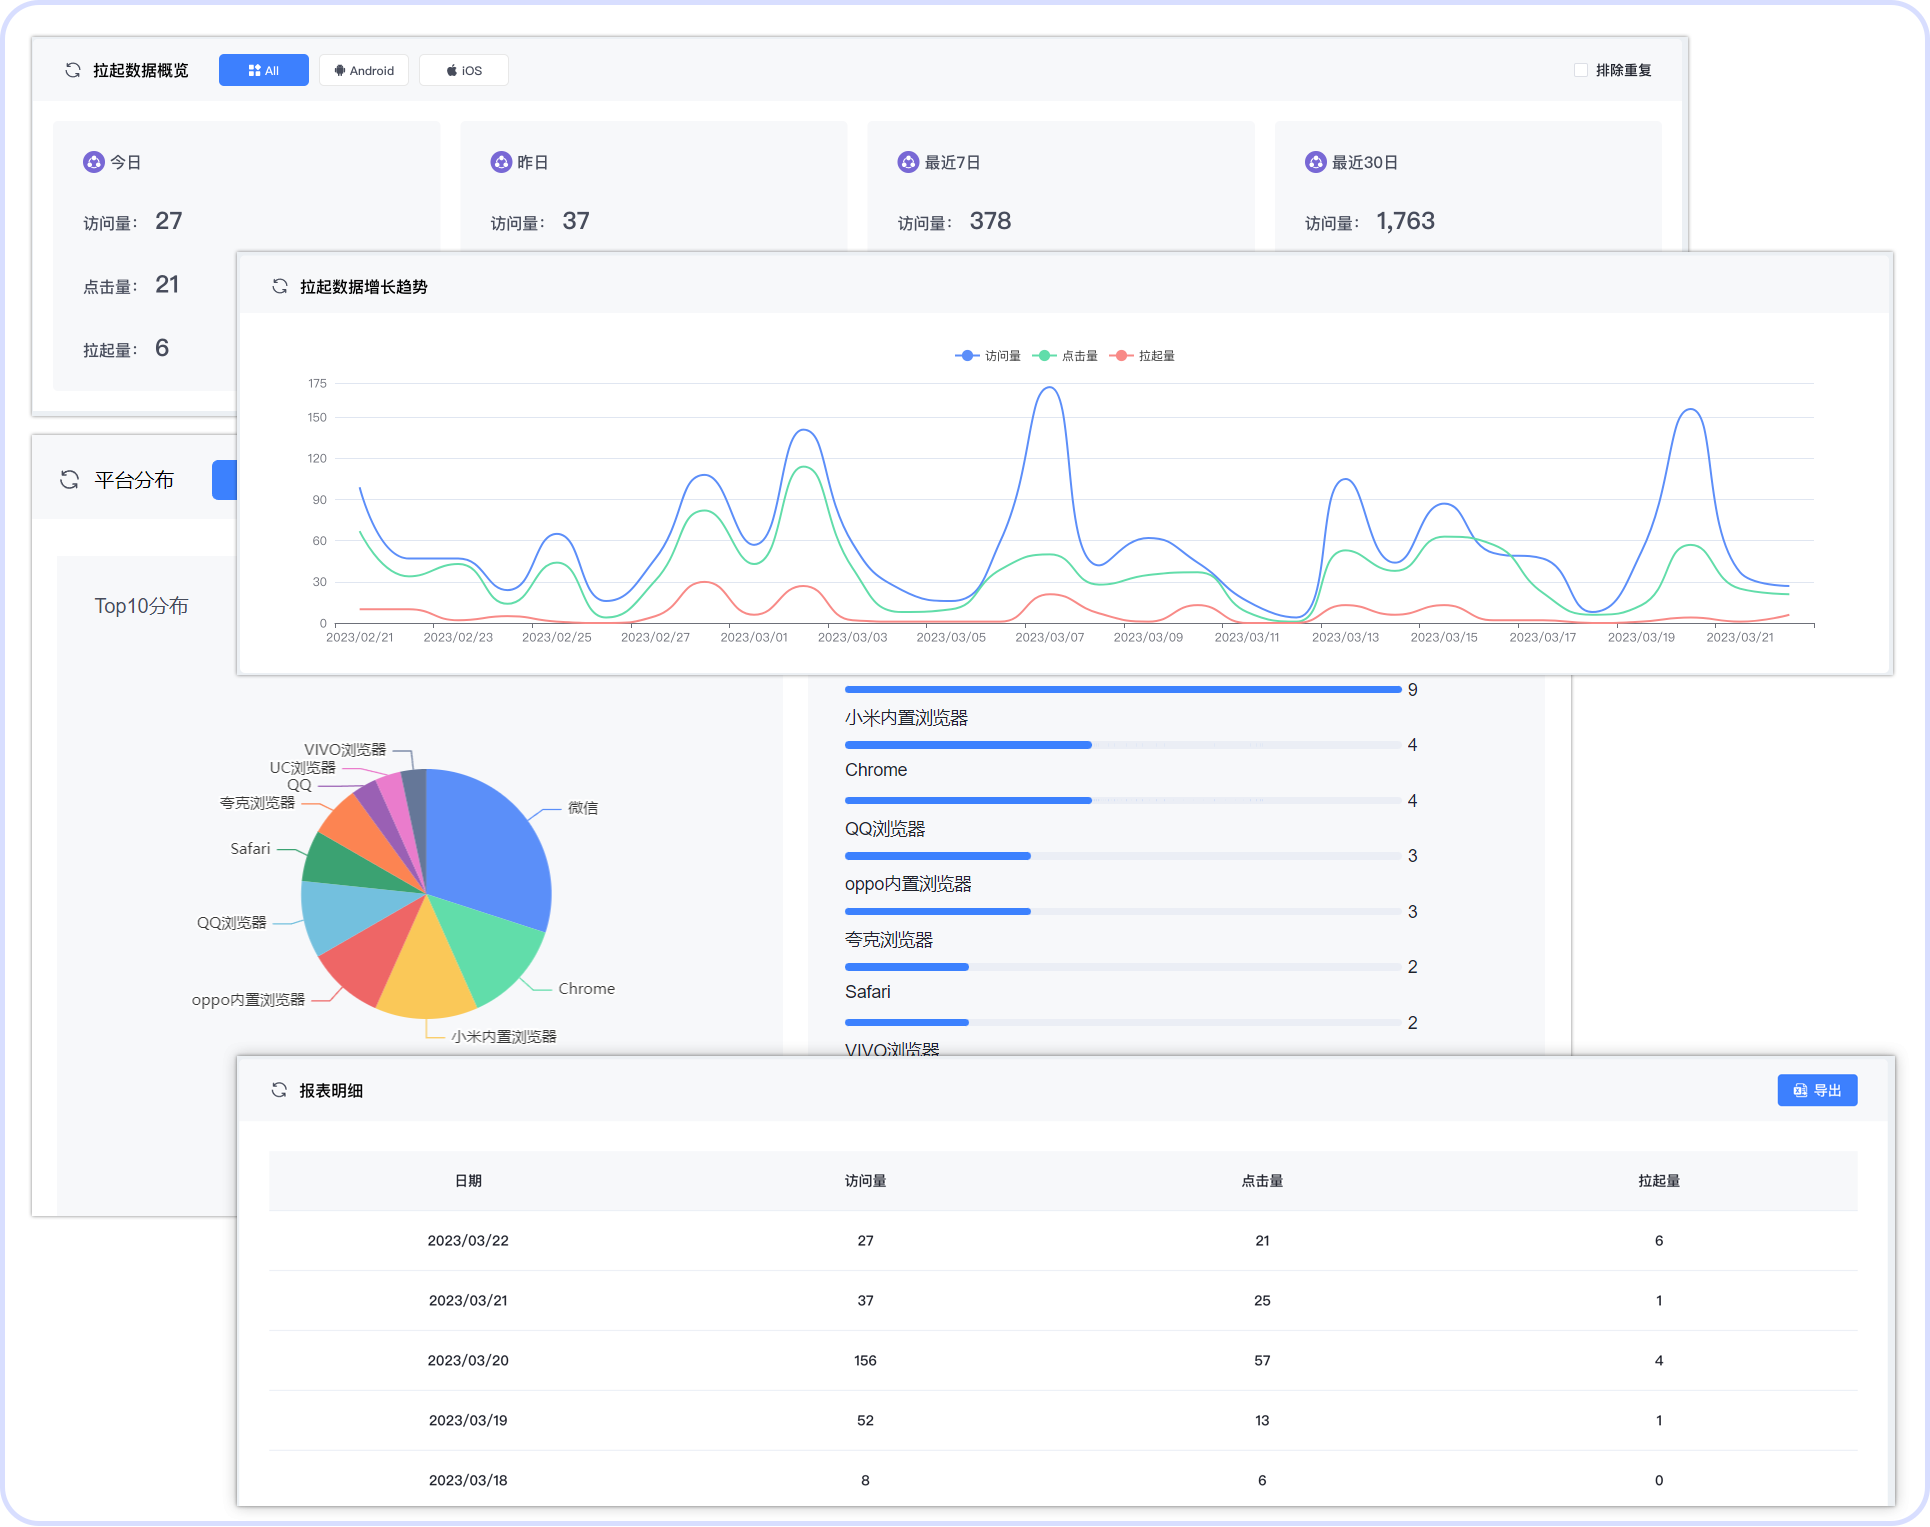Click the purple icon next to 最近30日
Image resolution: width=1930 pixels, height=1527 pixels.
[1315, 162]
